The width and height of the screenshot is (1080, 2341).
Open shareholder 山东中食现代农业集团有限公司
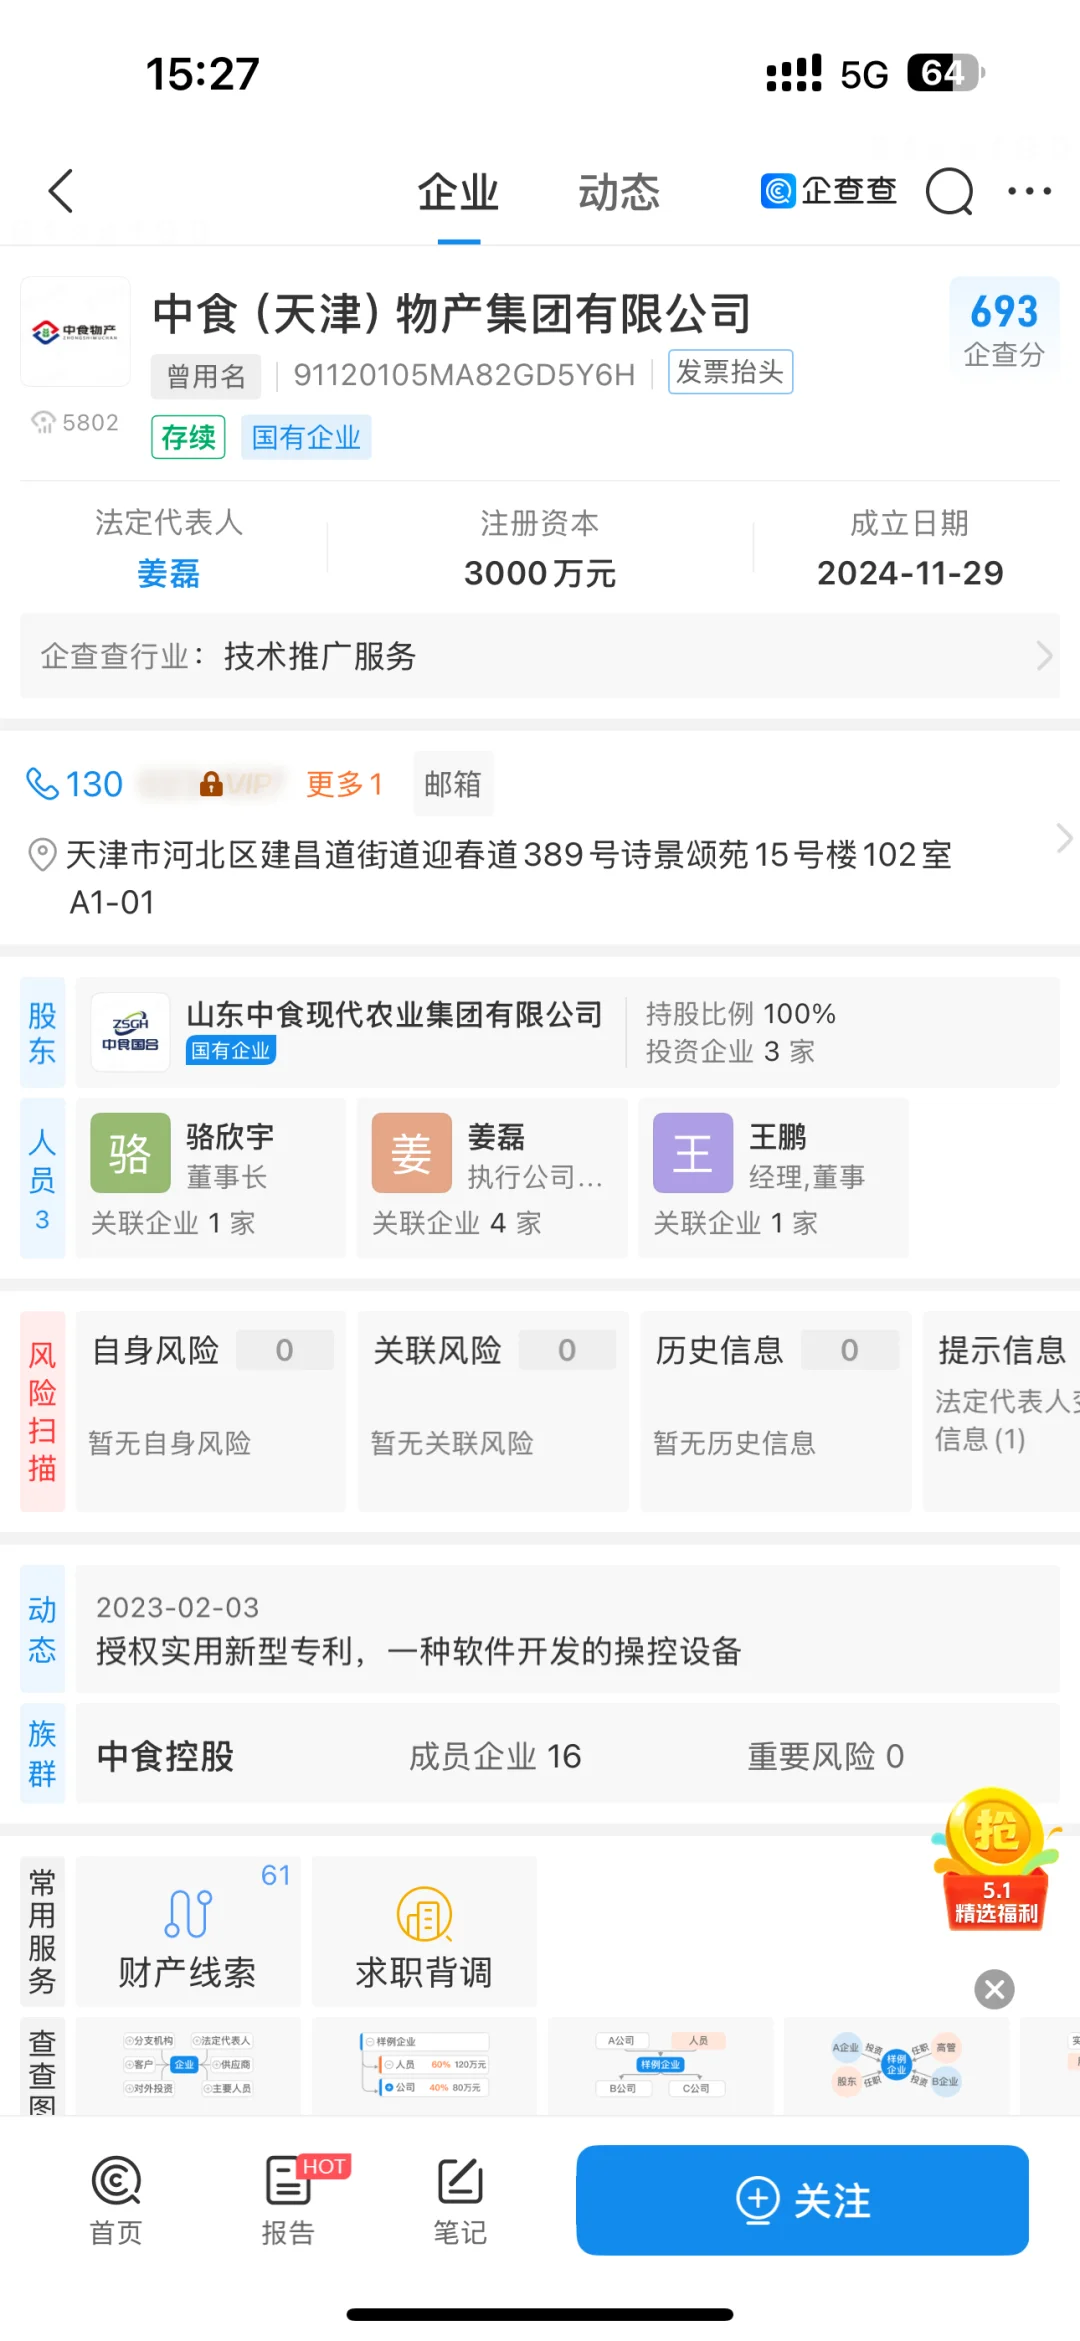[395, 1014]
